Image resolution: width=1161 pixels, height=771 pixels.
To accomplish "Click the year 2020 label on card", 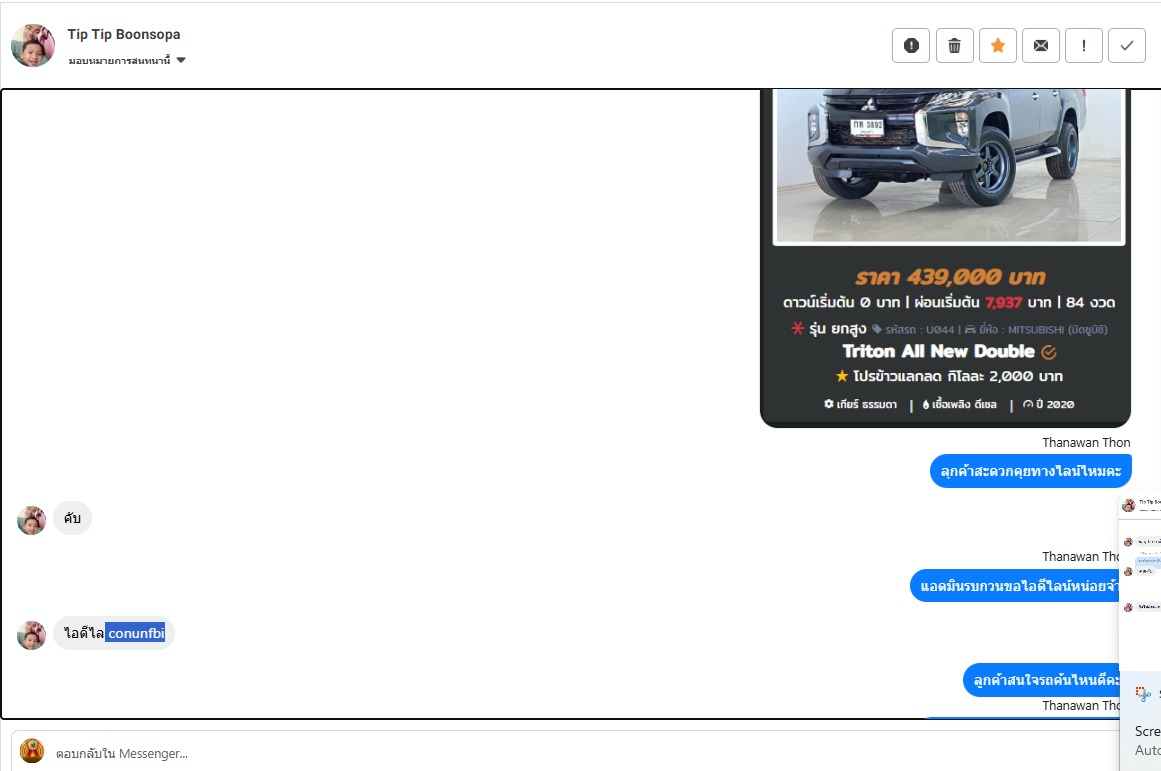I will pyautogui.click(x=1048, y=404).
